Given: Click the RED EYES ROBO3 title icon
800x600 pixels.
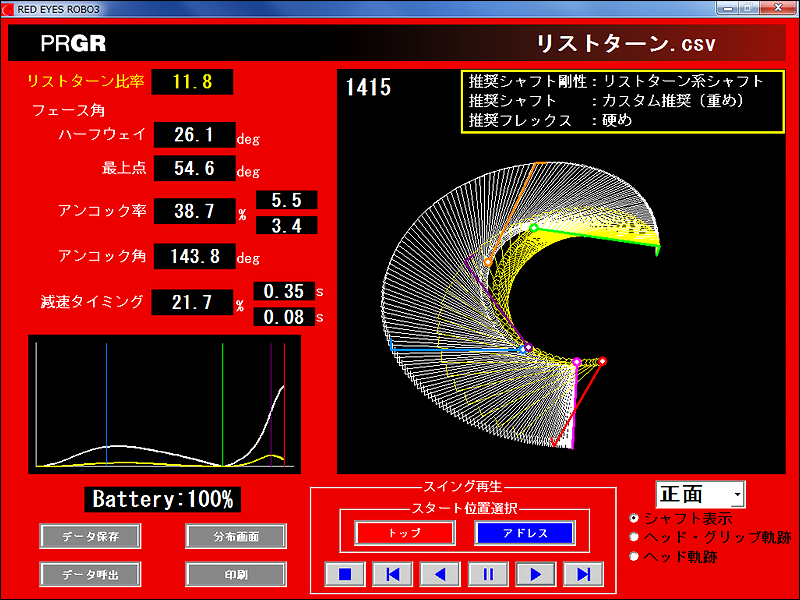Looking at the screenshot, I should [x=9, y=8].
